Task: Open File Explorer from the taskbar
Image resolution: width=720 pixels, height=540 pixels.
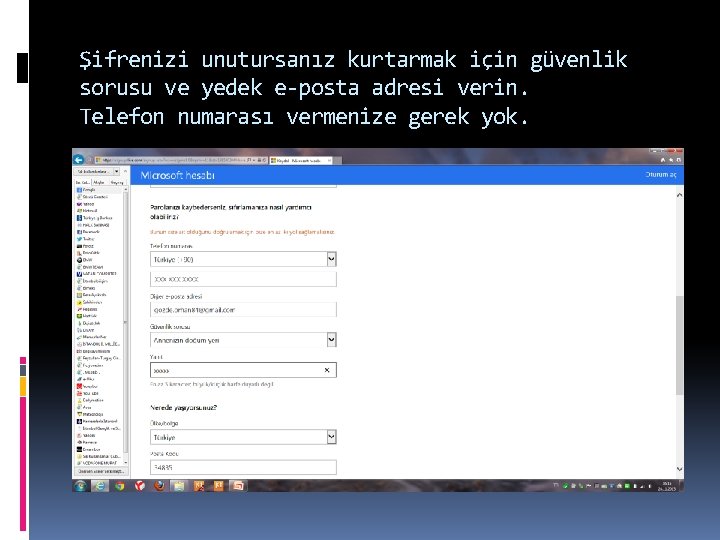Action: [179, 486]
